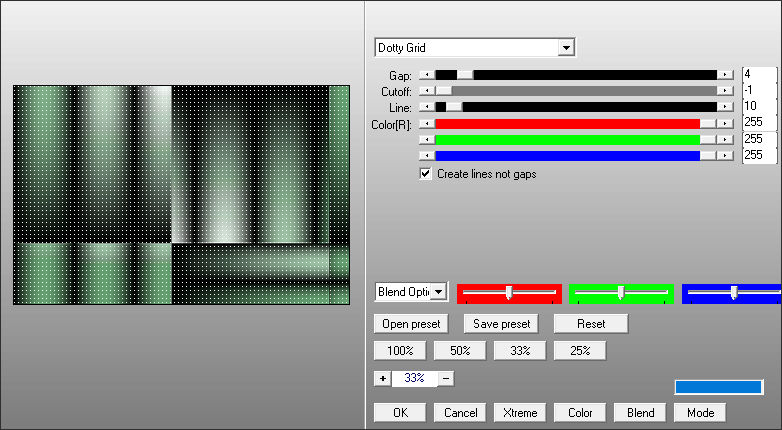Click left arrow of blue color slider
The image size is (782, 430).
coord(427,155)
